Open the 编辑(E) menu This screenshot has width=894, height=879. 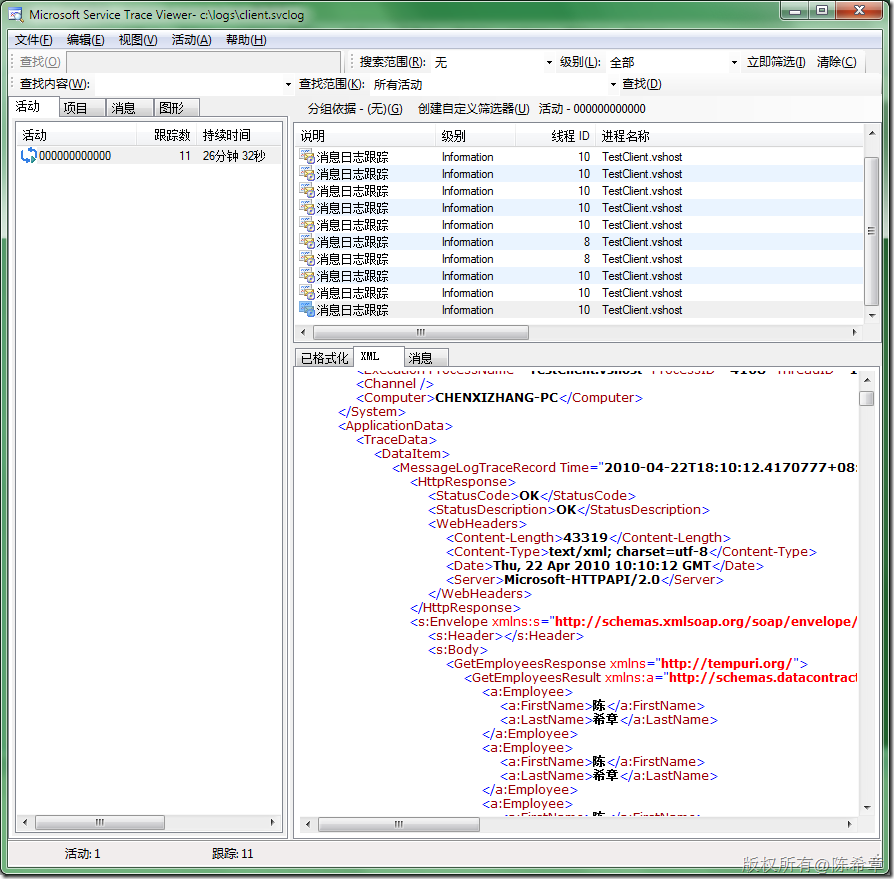(86, 40)
